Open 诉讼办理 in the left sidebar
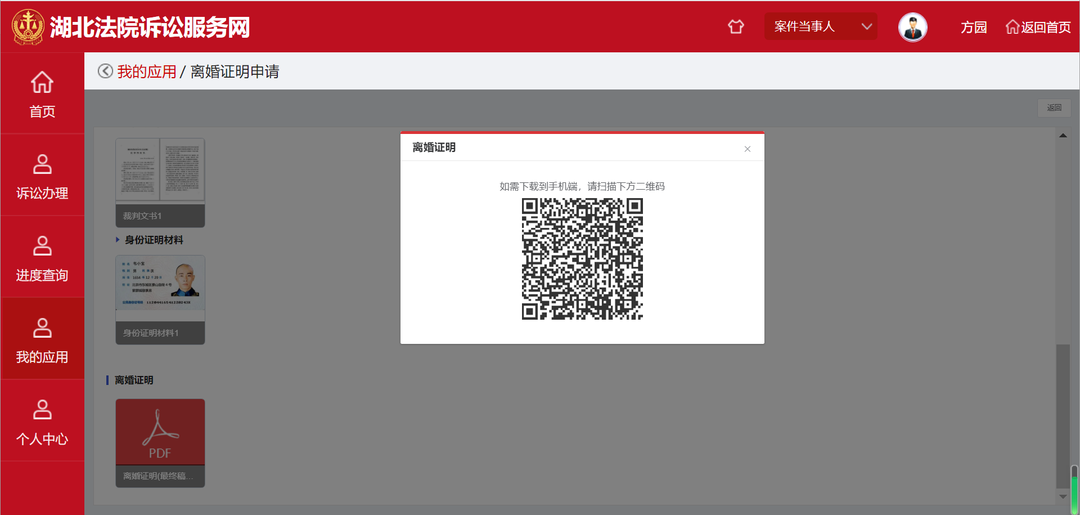 pos(42,176)
